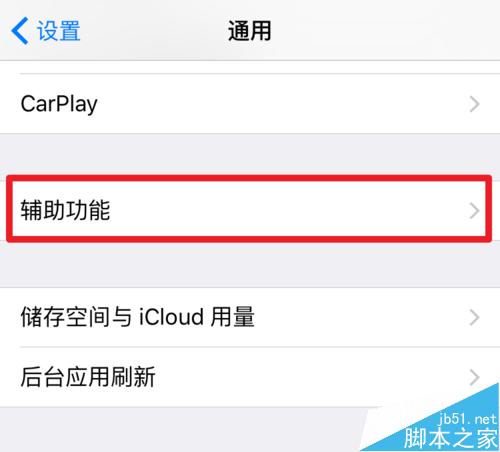Tap the blue back chevron icon
The width and height of the screenshot is (500, 452).
[19, 31]
